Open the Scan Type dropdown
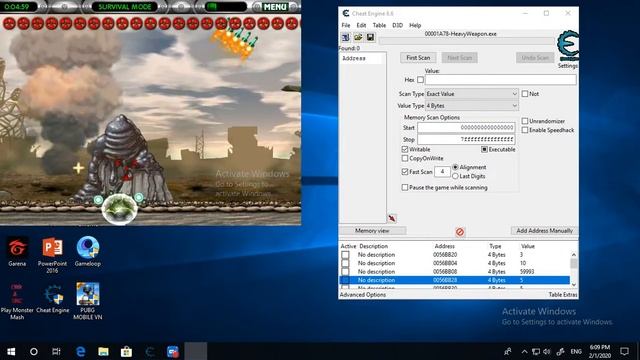640x360 pixels. [x=471, y=94]
